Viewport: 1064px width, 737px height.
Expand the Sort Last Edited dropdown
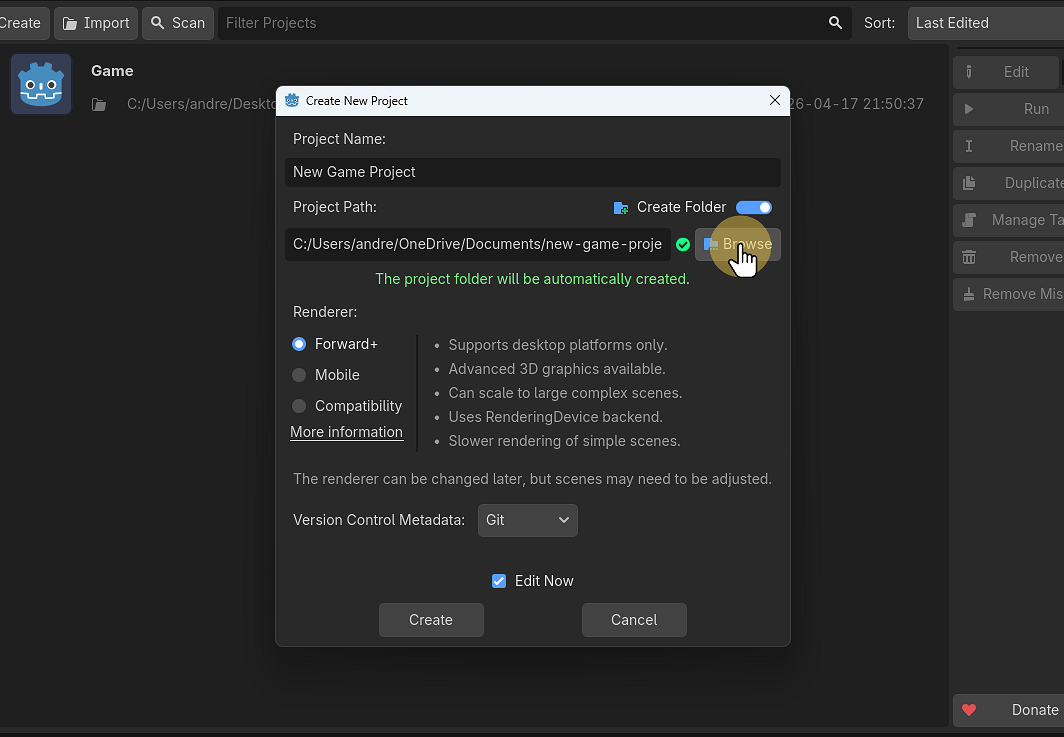(985, 23)
